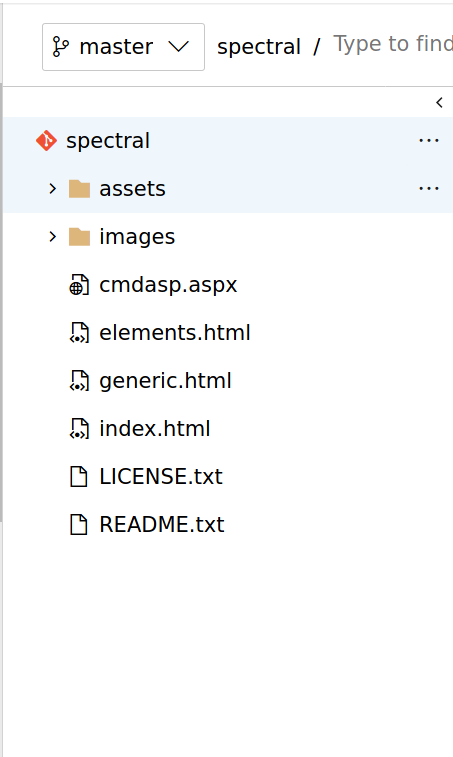The width and height of the screenshot is (453, 757).
Task: Open the README.txt file
Action: tap(162, 524)
